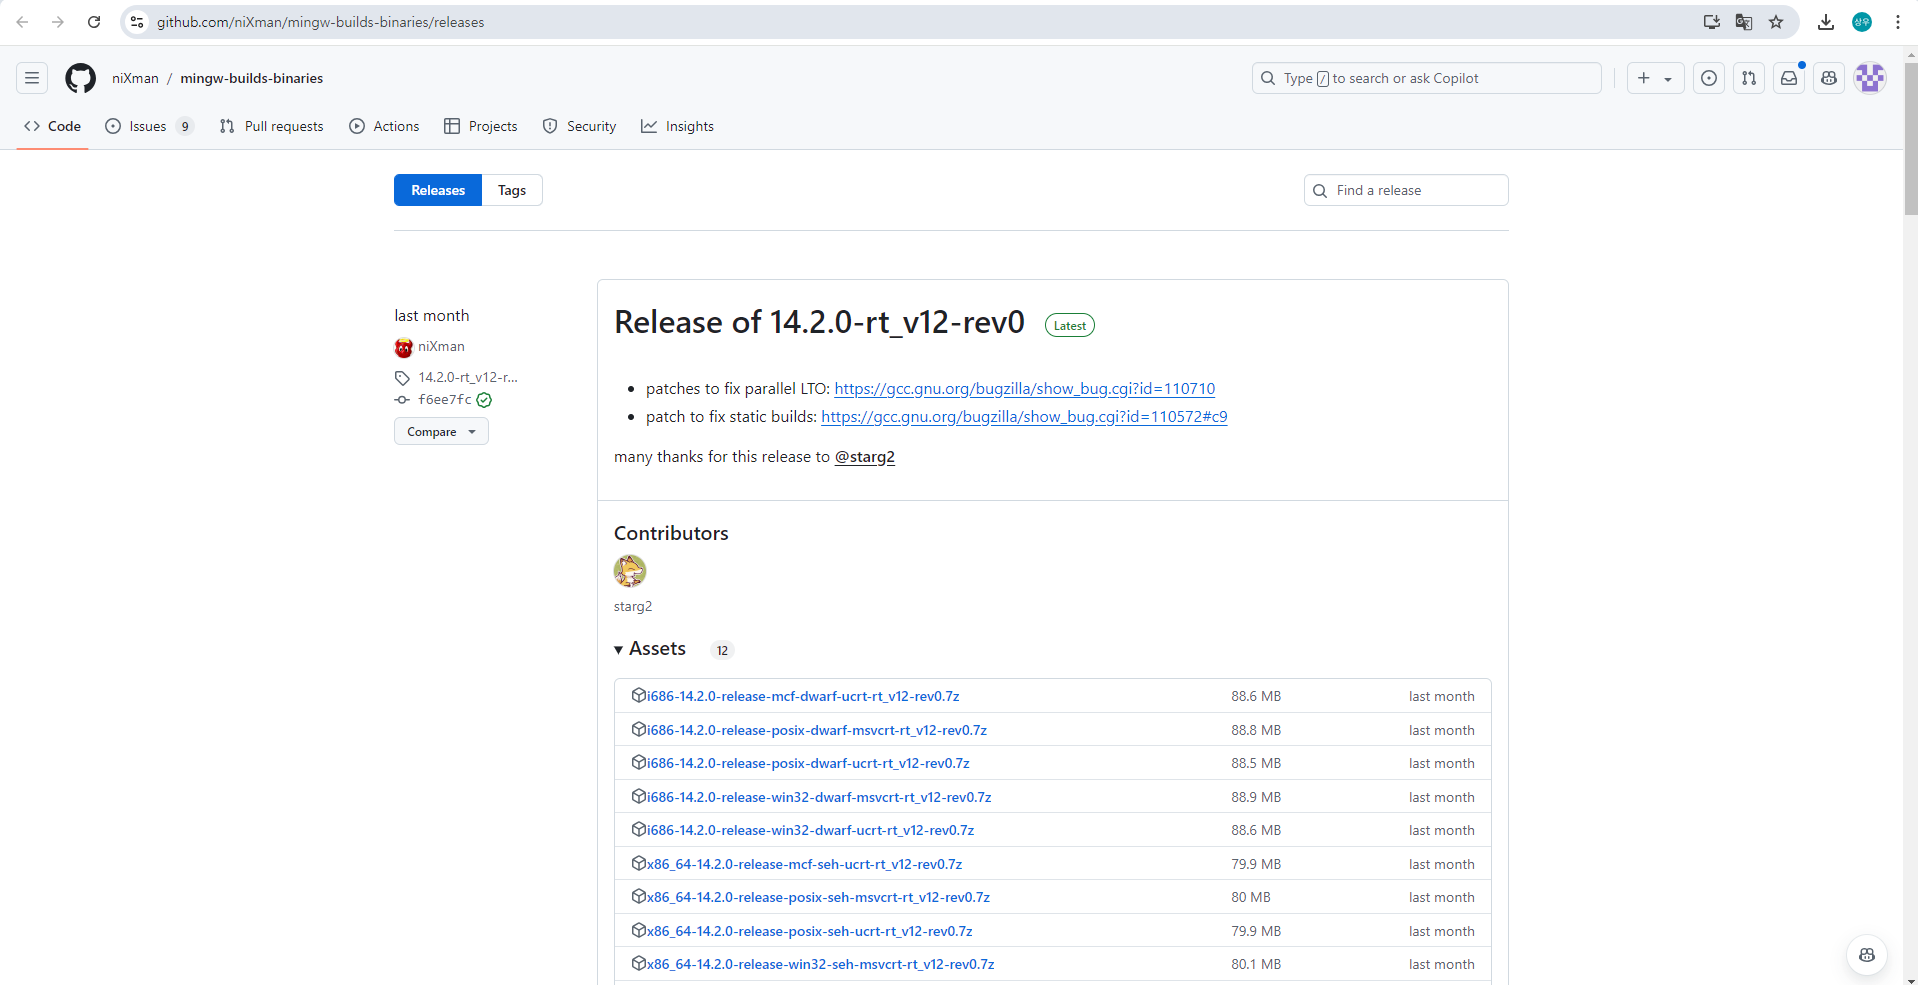Click the floating Copilot assistant button
The height and width of the screenshot is (985, 1918).
pos(1866,955)
